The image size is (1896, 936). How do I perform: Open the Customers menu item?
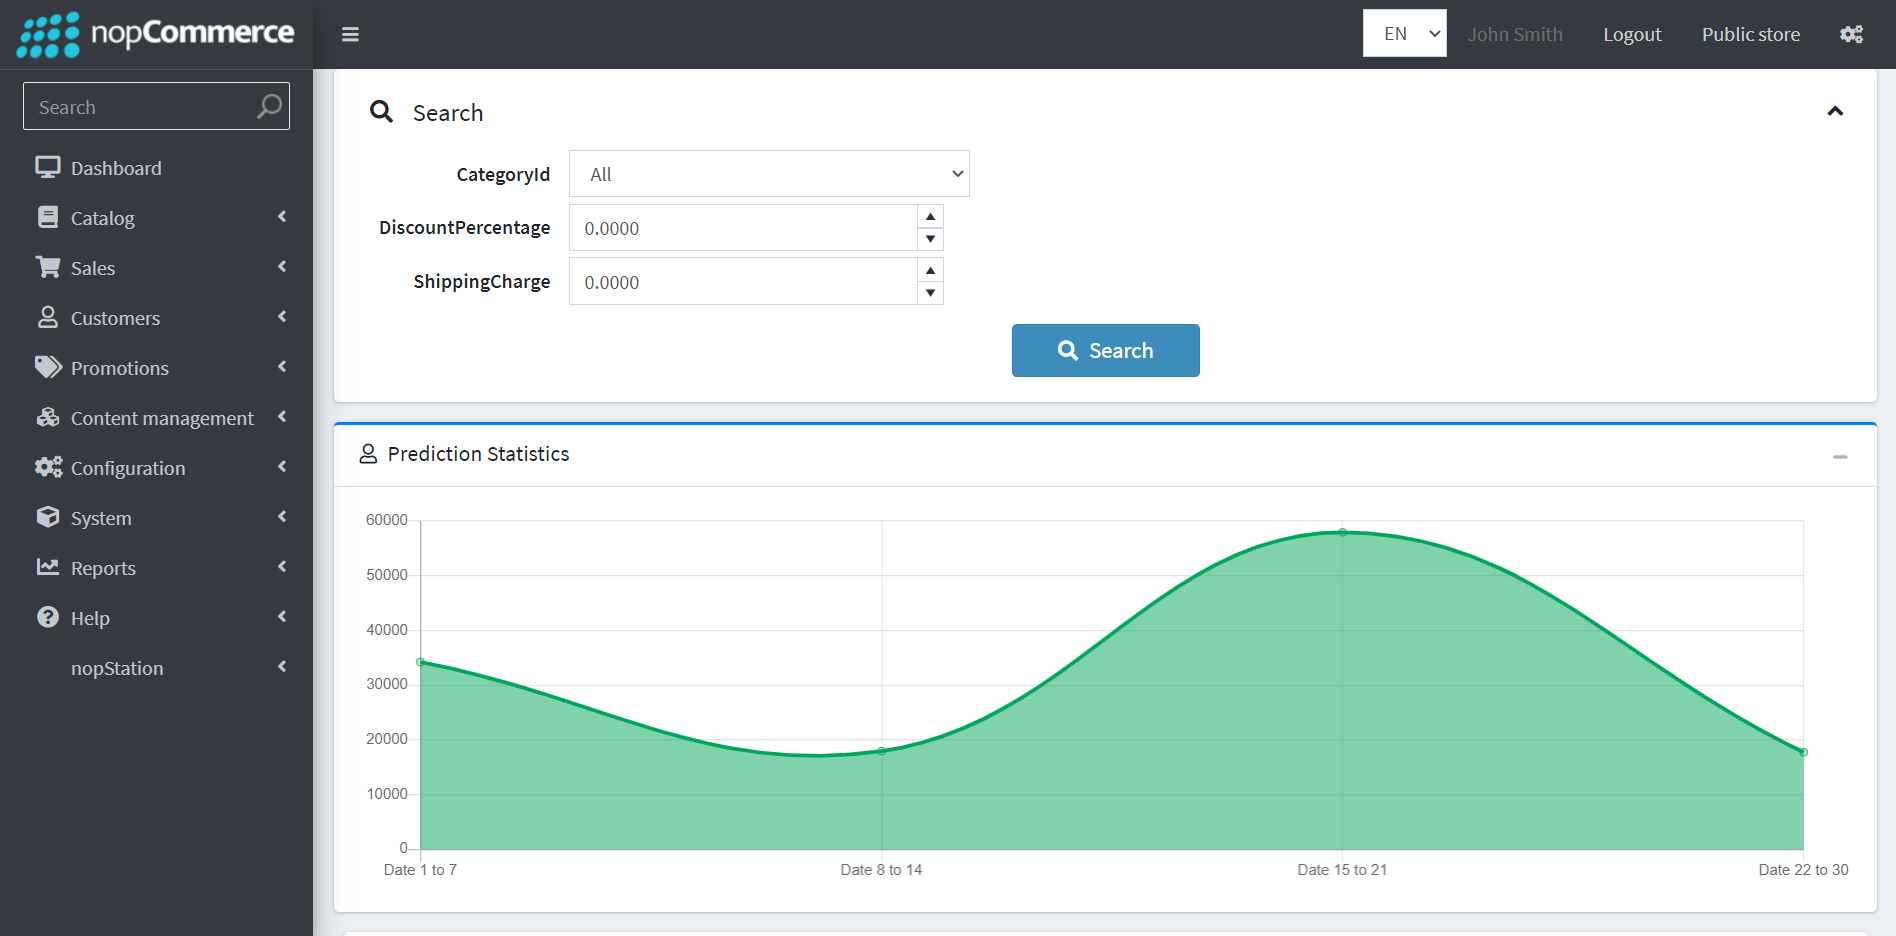pos(156,318)
